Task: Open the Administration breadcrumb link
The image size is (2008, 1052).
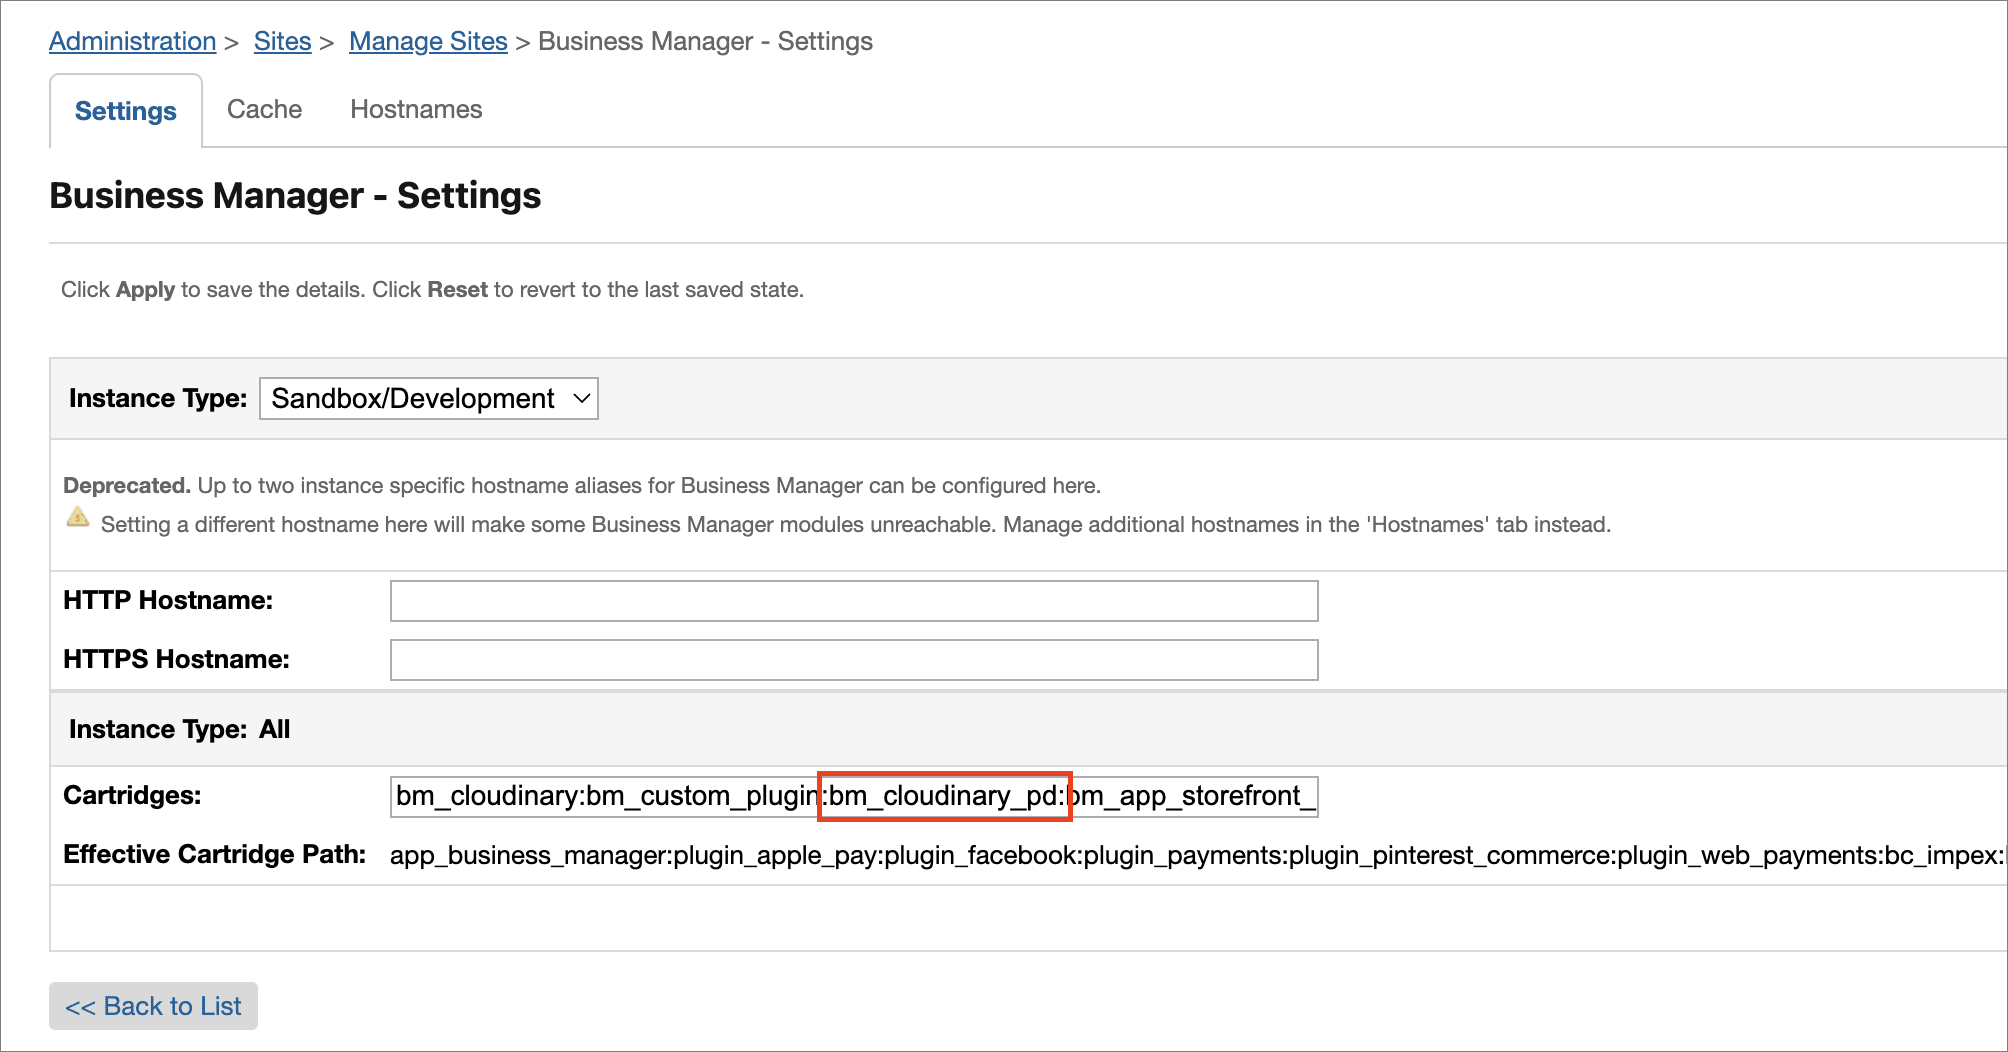Action: pos(132,41)
